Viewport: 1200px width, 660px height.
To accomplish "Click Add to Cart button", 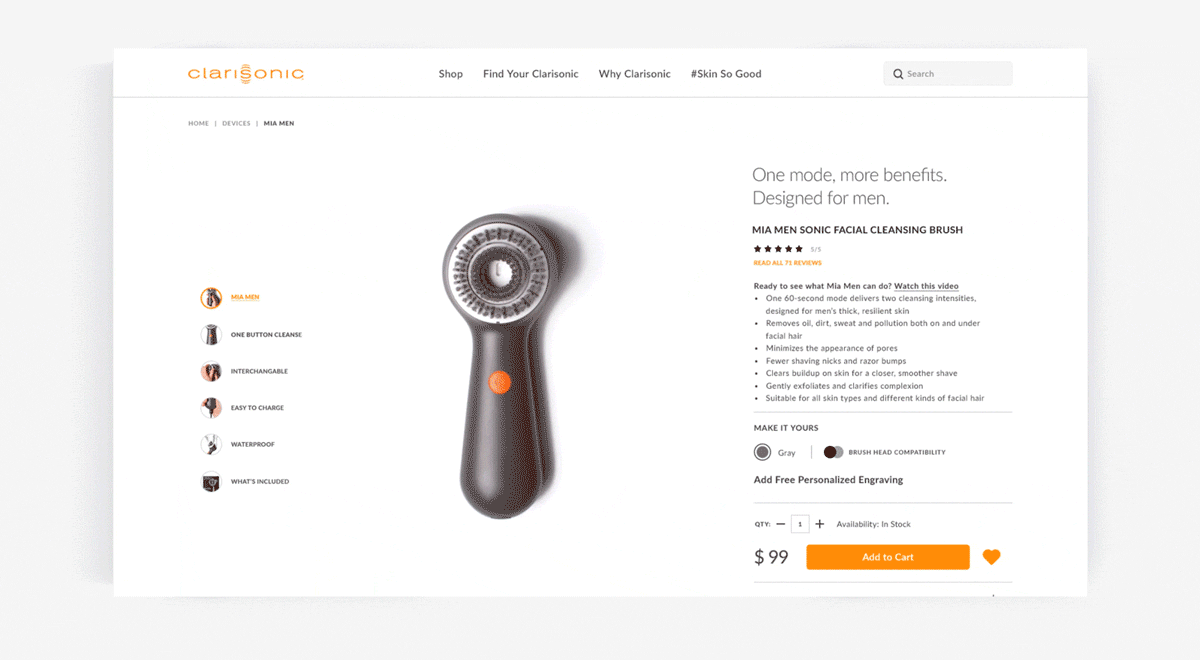I will coord(888,557).
